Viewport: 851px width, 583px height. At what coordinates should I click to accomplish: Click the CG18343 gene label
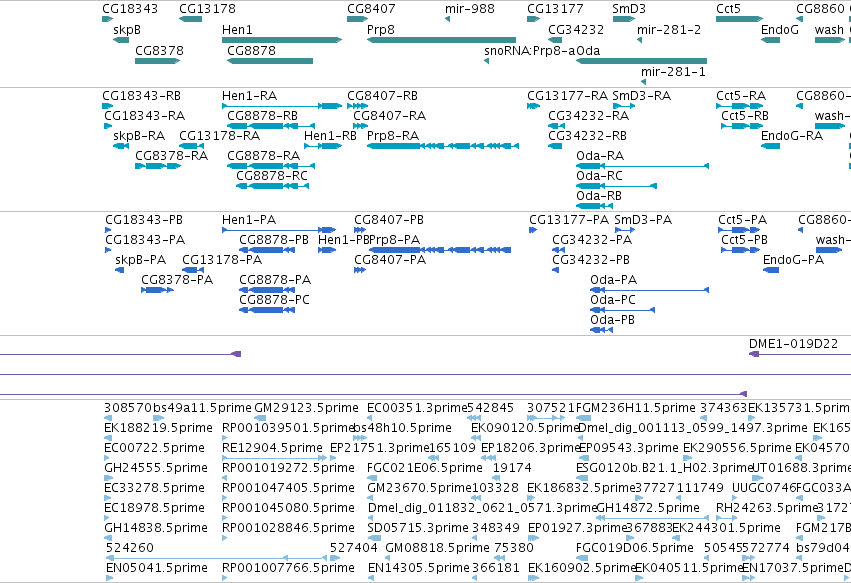click(x=130, y=9)
